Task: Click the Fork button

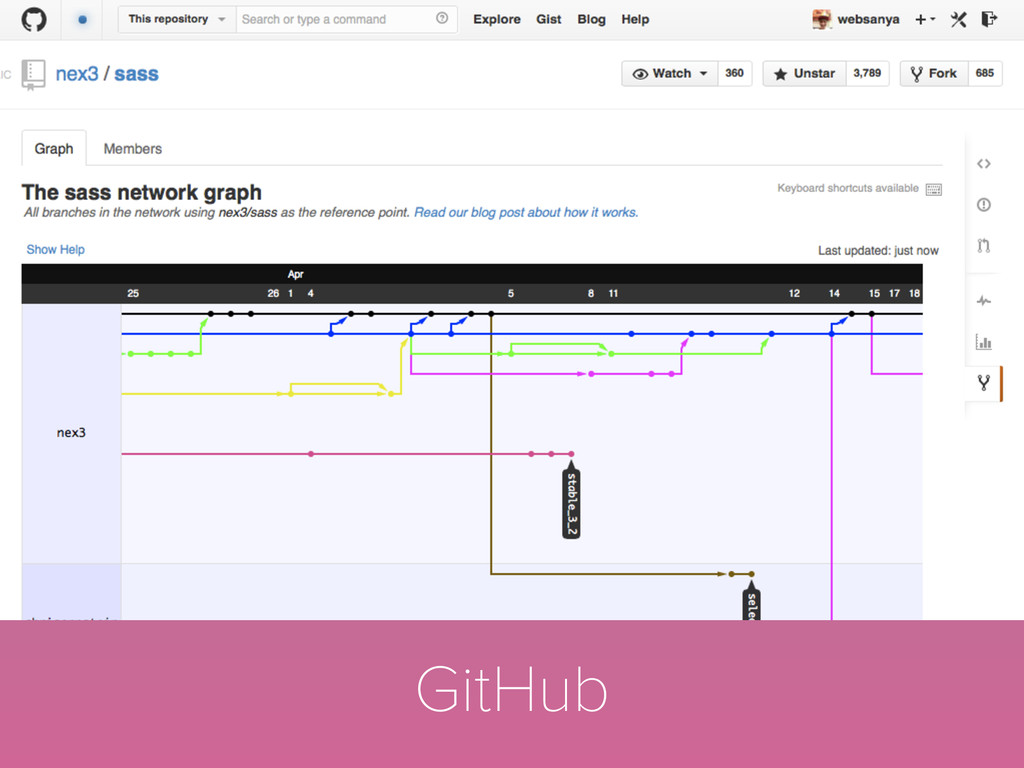Action: (x=933, y=73)
